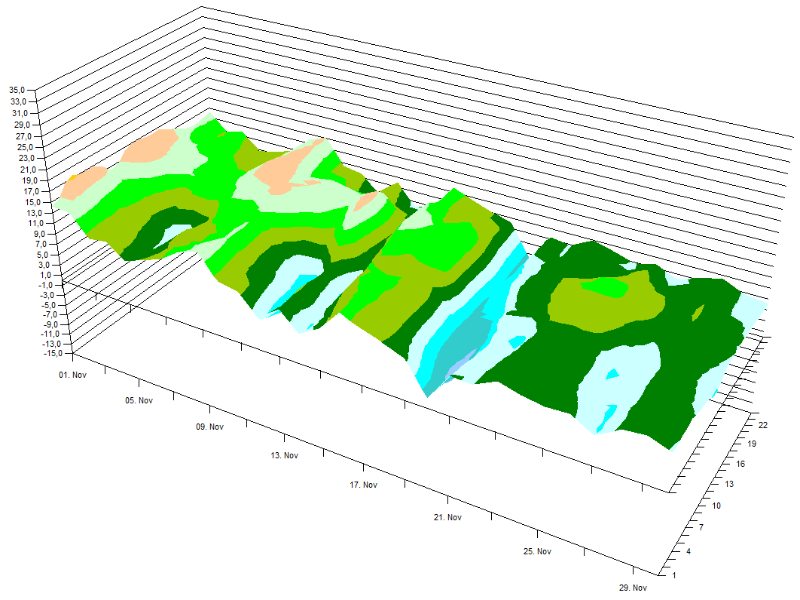Click the '27,0' vertical axis value

pyautogui.click(x=23, y=136)
